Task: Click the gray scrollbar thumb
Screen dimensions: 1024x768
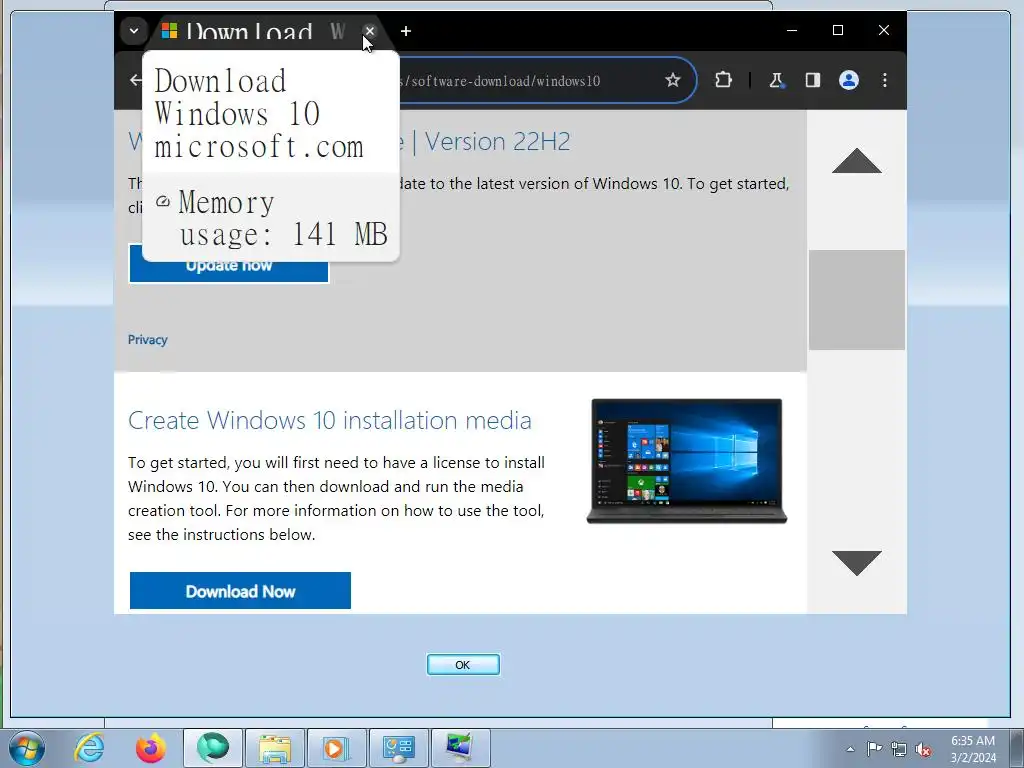Action: [x=857, y=300]
